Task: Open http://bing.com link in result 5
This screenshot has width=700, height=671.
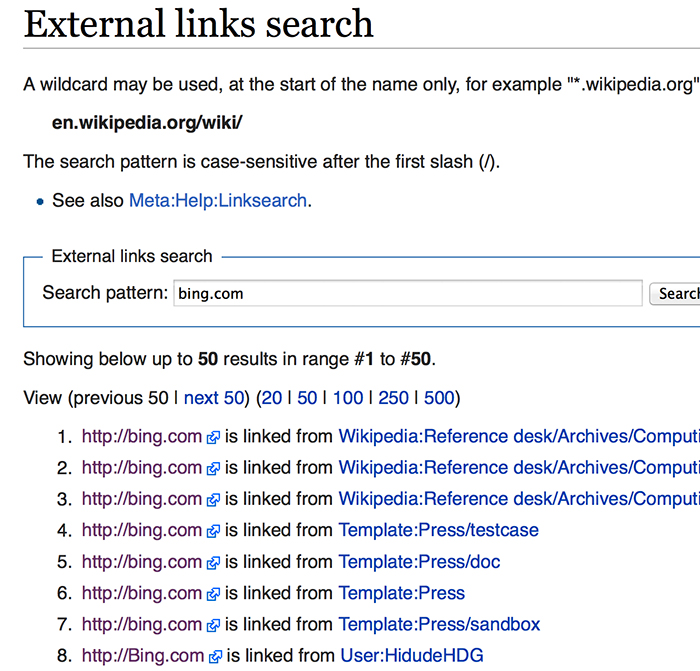Action: 142,562
